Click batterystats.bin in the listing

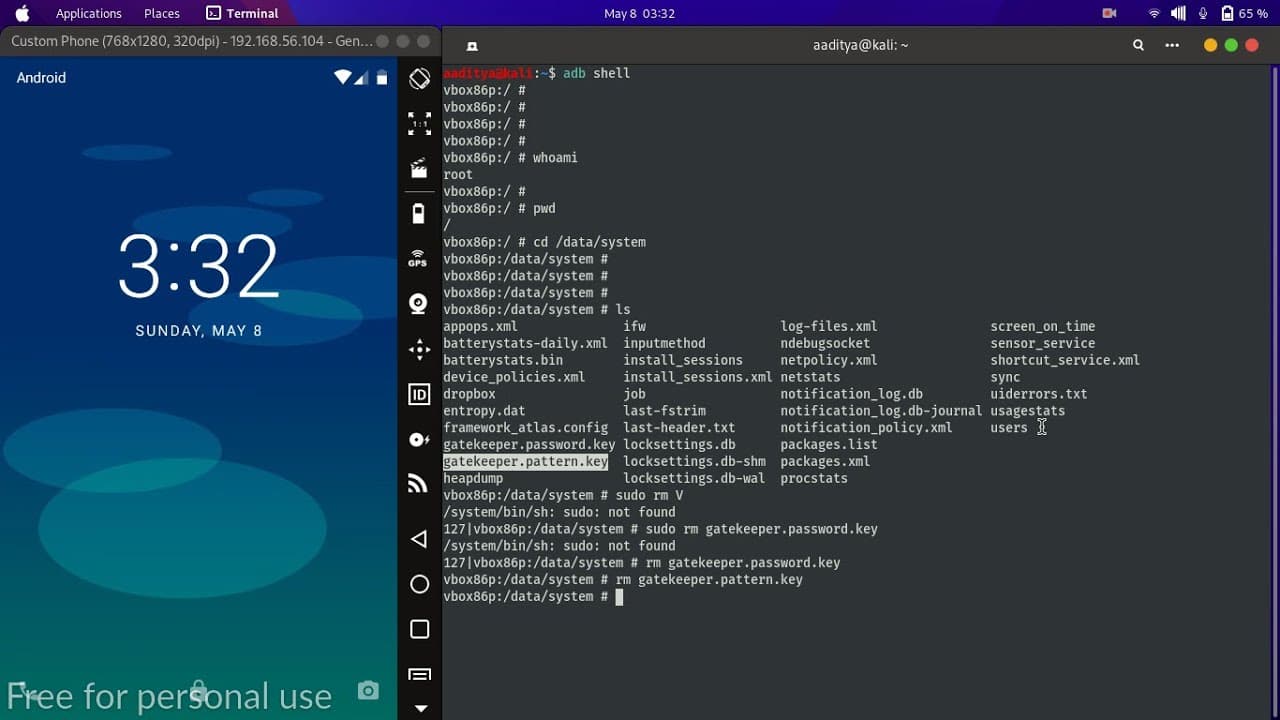(x=503, y=361)
